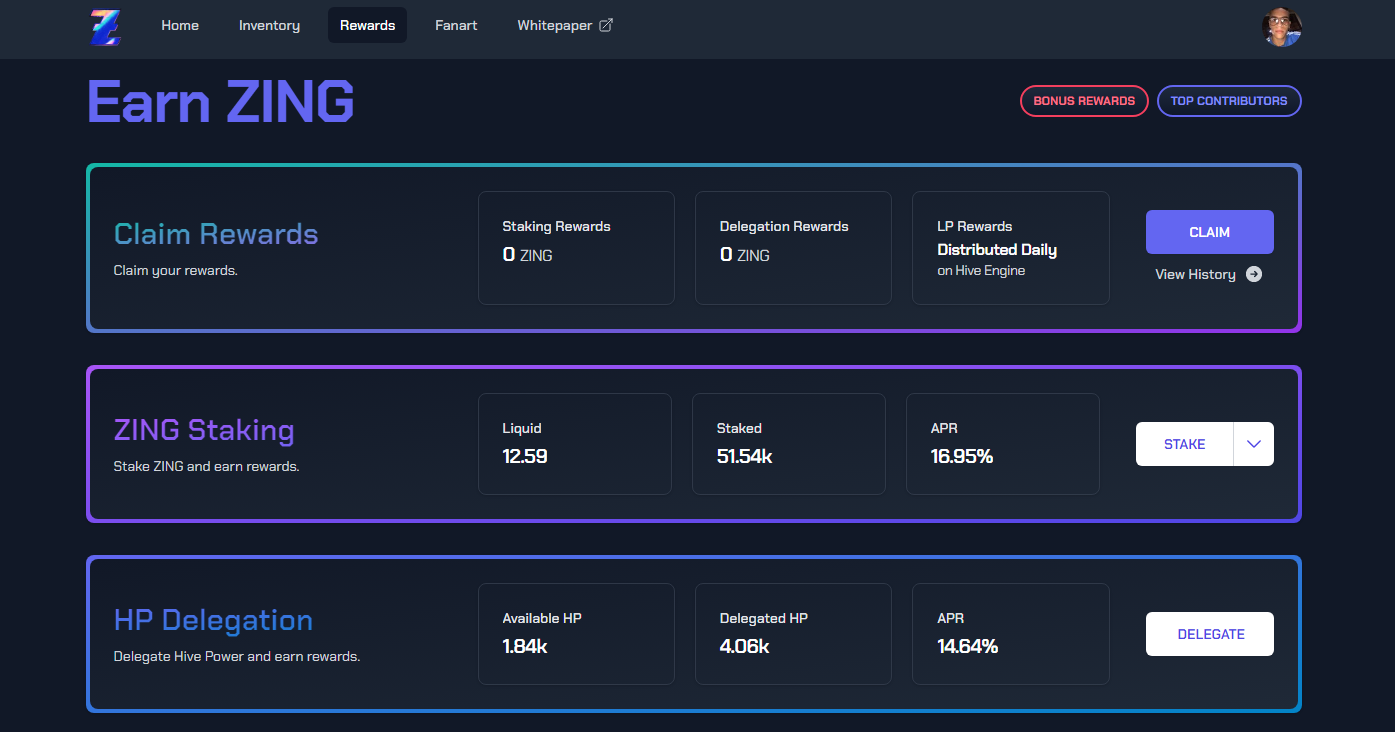Click the BONUS REWARDS button

coord(1084,101)
